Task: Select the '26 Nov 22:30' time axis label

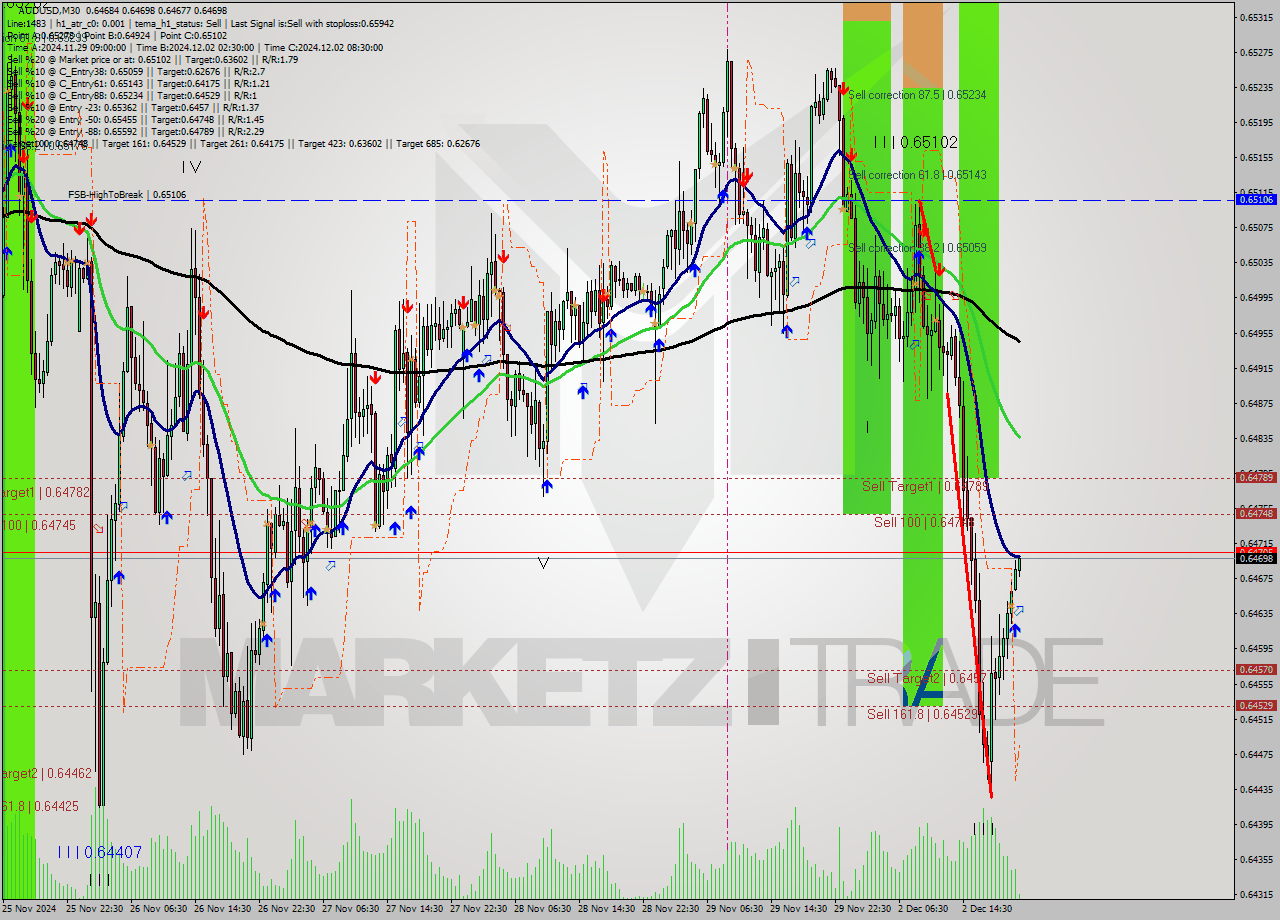Action: 287,909
